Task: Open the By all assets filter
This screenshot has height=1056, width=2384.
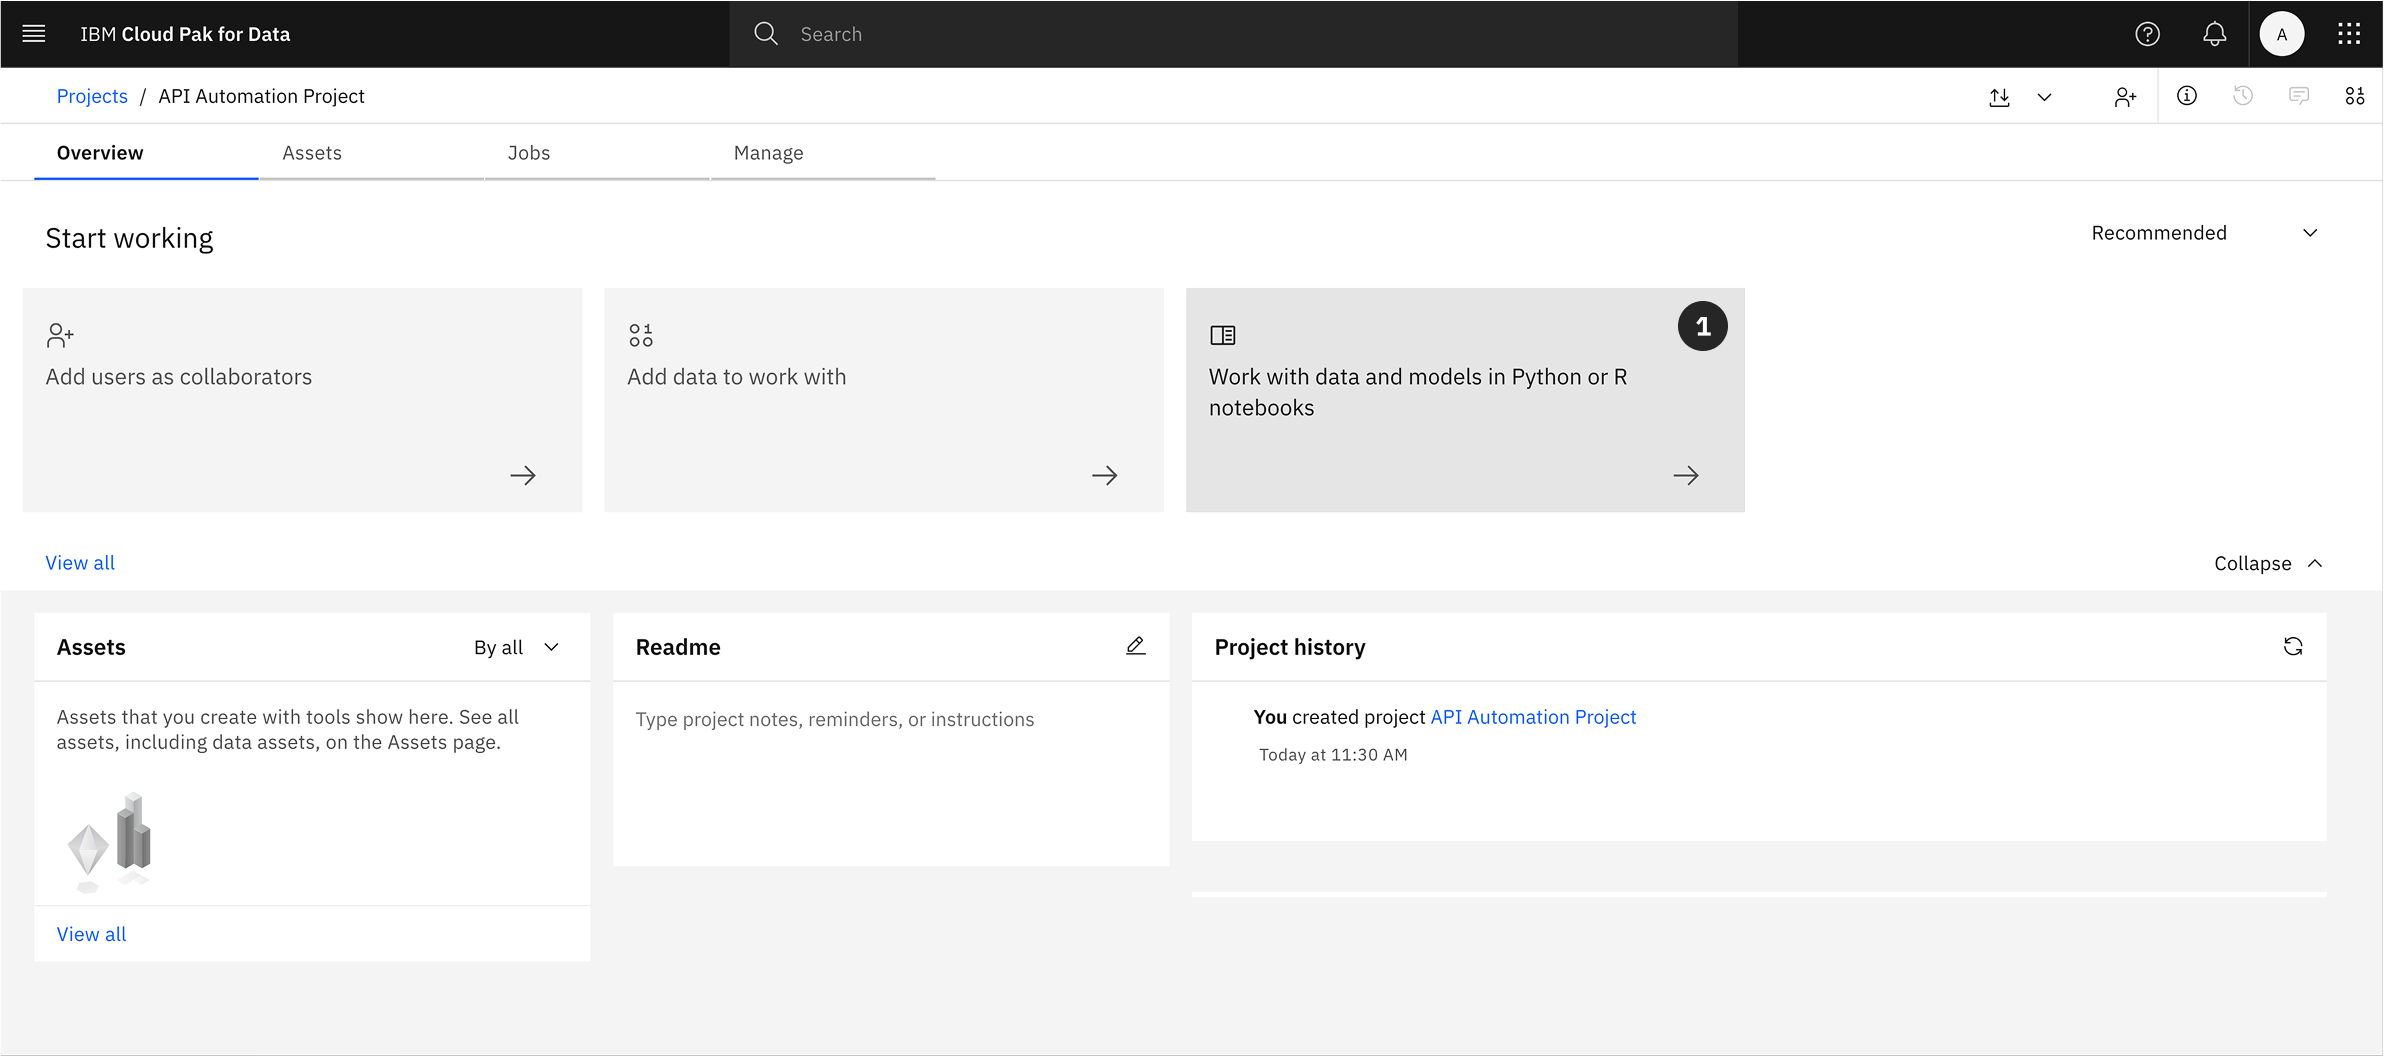Action: pos(516,648)
